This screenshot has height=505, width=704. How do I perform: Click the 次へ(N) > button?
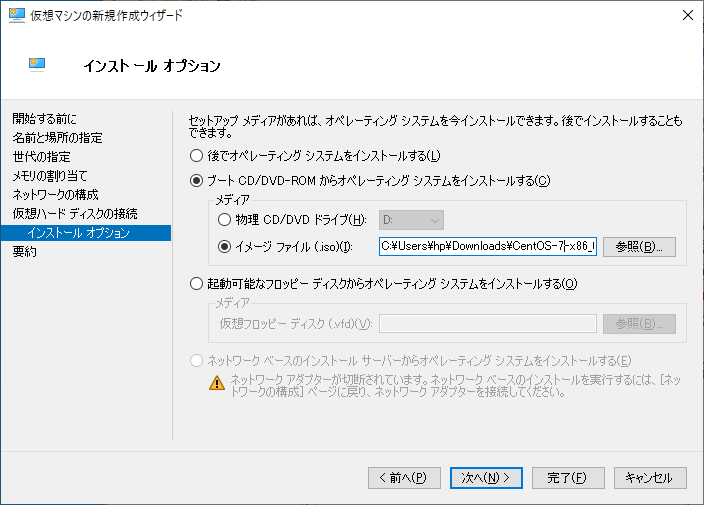(486, 478)
